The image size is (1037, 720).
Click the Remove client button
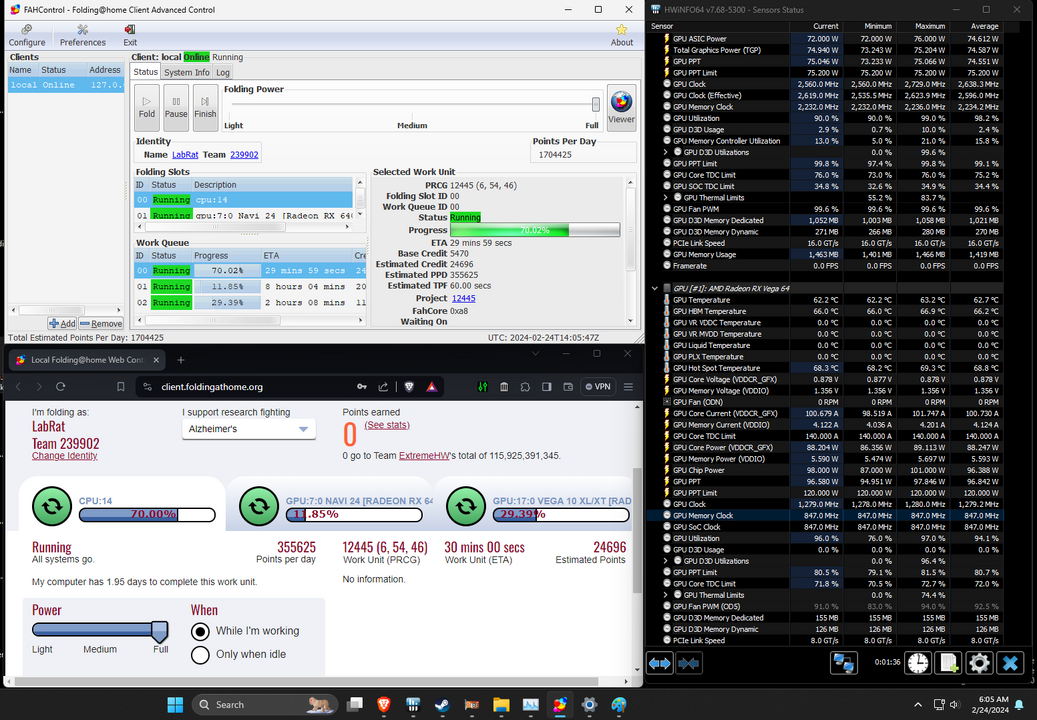tap(101, 324)
